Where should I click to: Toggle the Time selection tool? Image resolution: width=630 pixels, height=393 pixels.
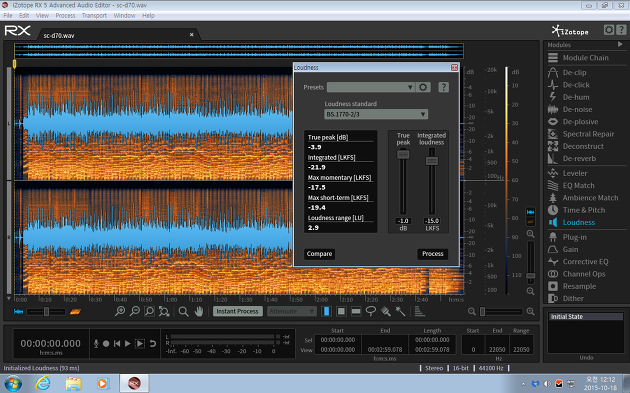click(326, 311)
